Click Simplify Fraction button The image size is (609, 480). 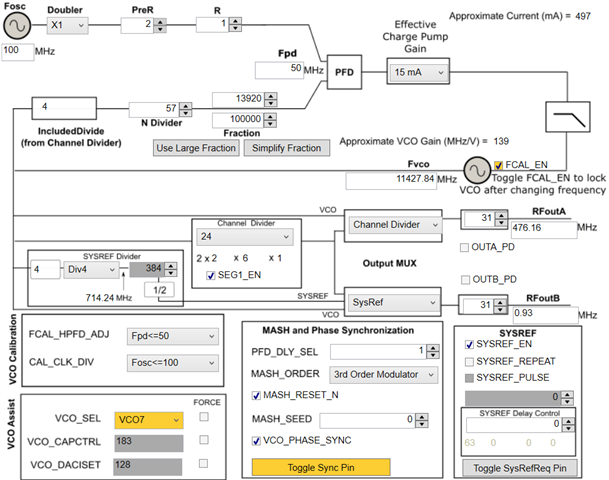(287, 148)
